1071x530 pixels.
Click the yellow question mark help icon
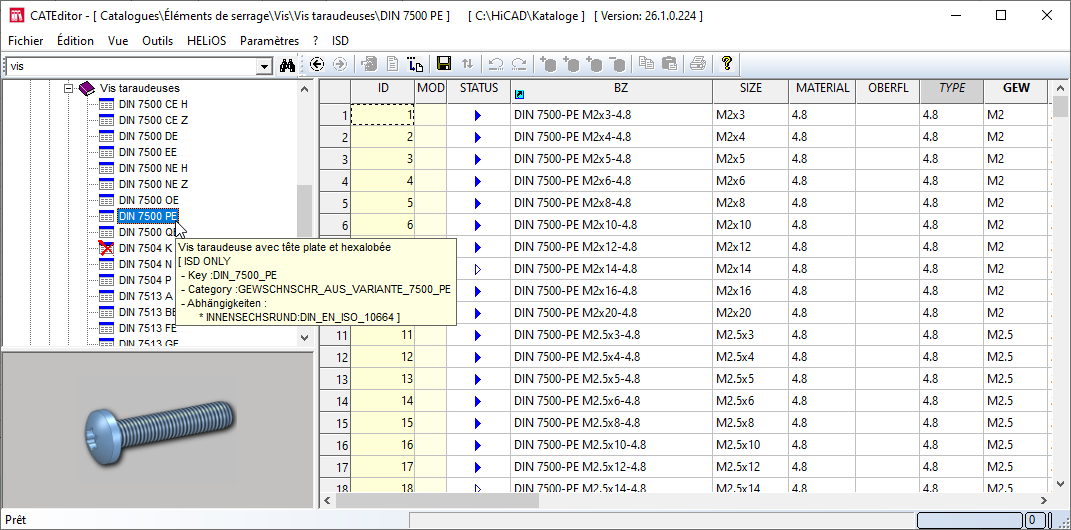pyautogui.click(x=727, y=64)
